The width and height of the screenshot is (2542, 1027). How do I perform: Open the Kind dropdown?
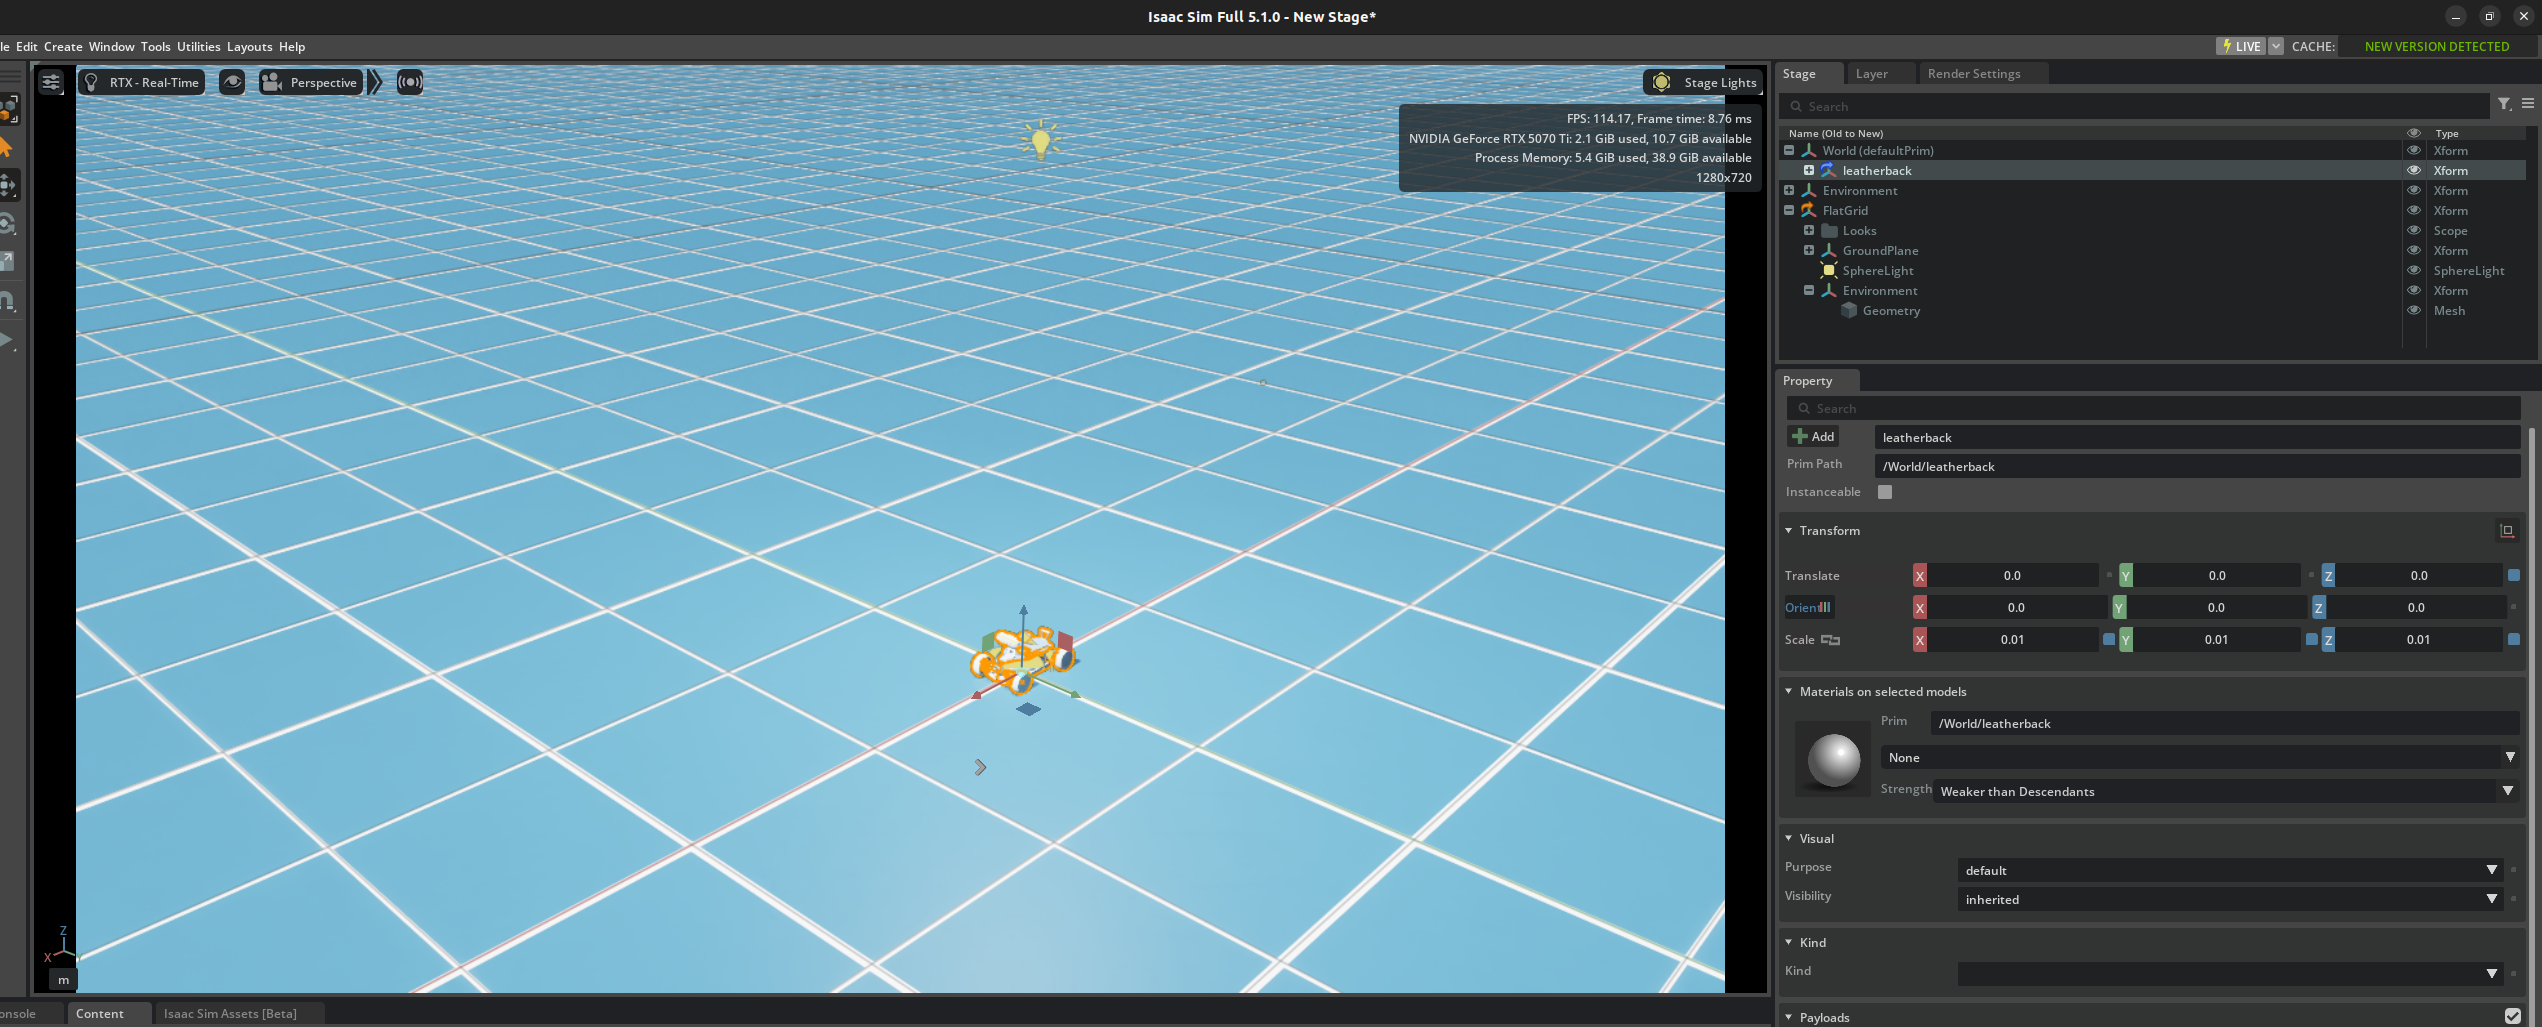pos(2230,974)
